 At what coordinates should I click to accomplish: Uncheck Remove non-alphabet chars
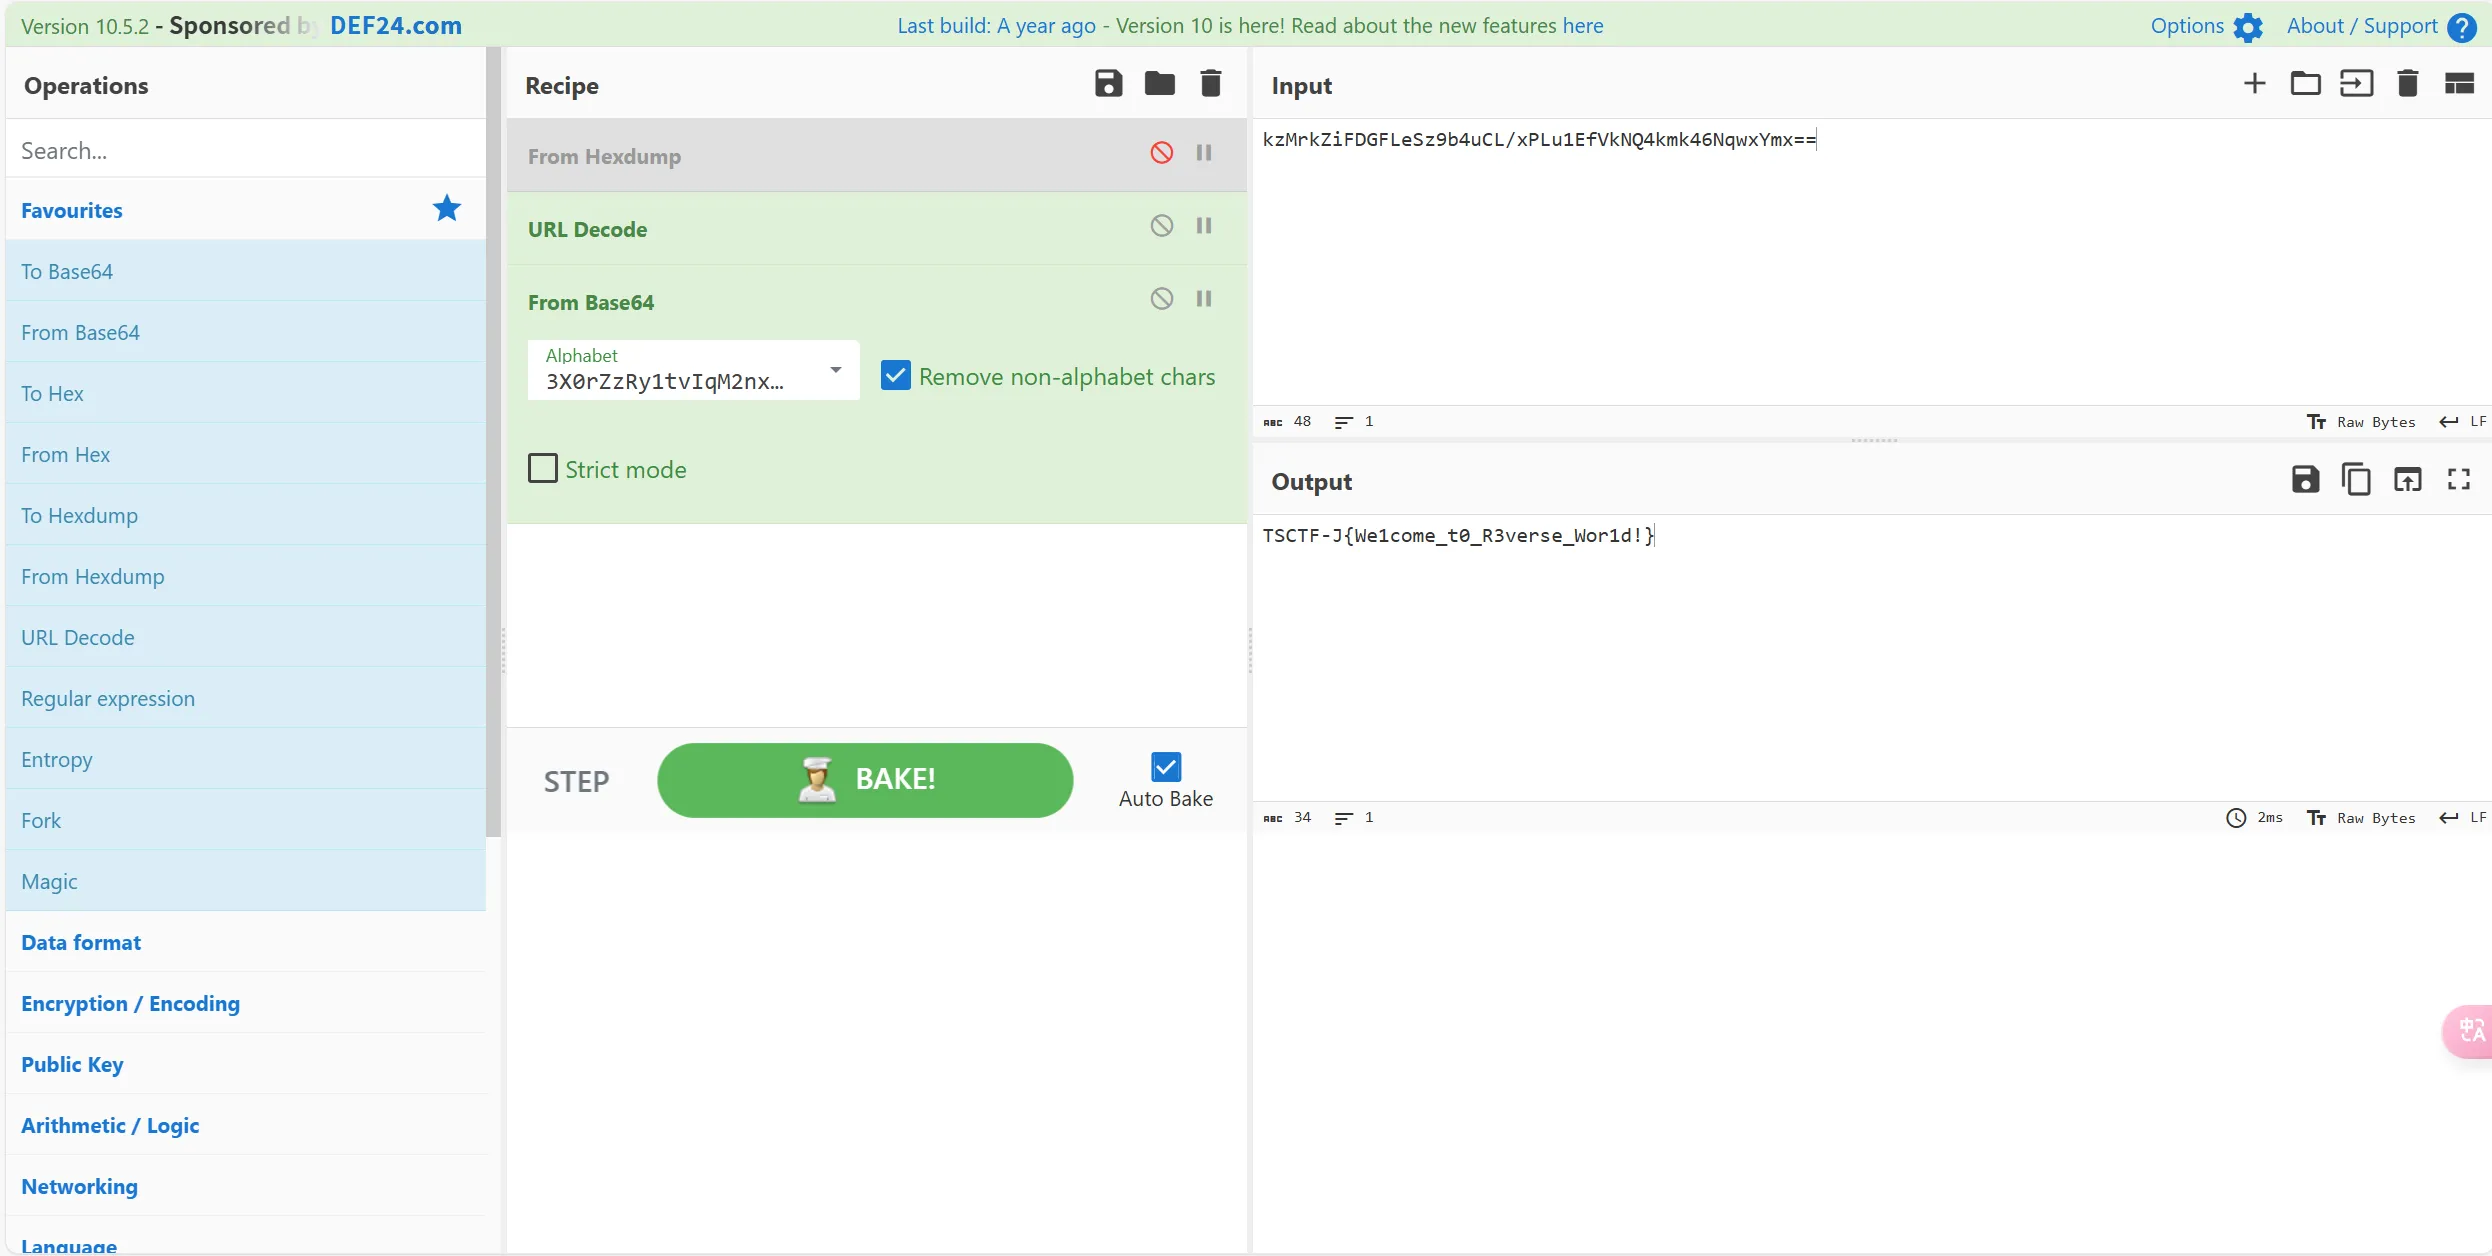(x=895, y=376)
